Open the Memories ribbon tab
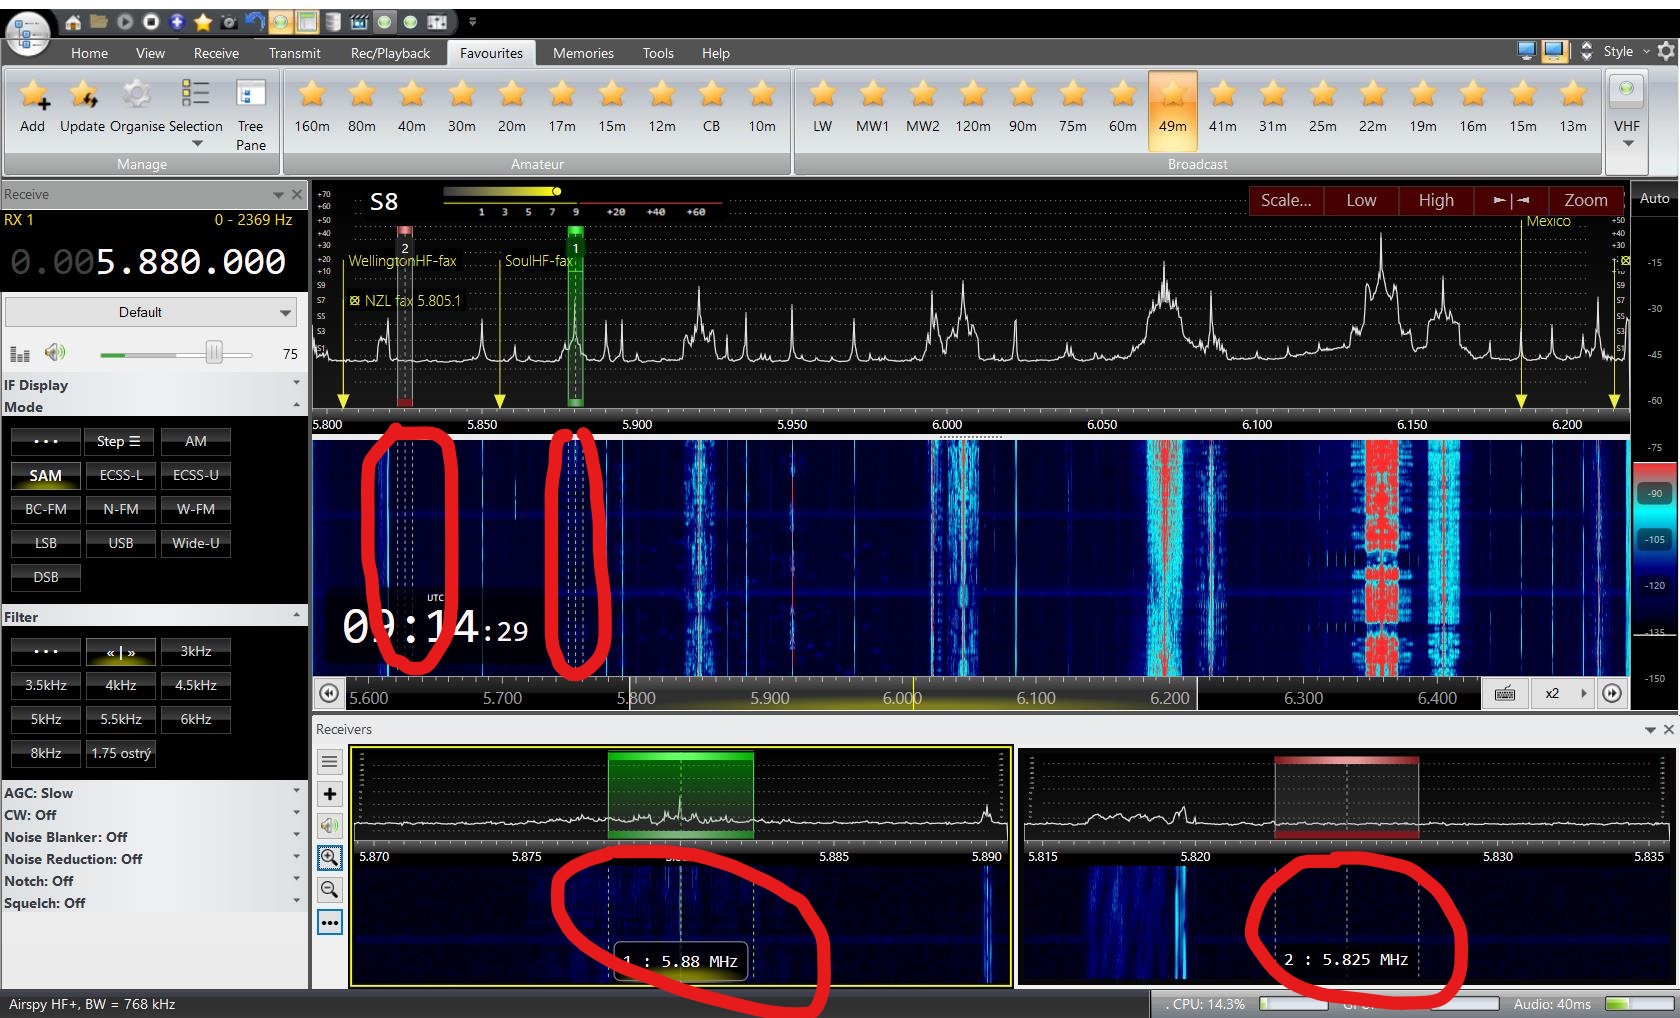1680x1018 pixels. (x=583, y=53)
